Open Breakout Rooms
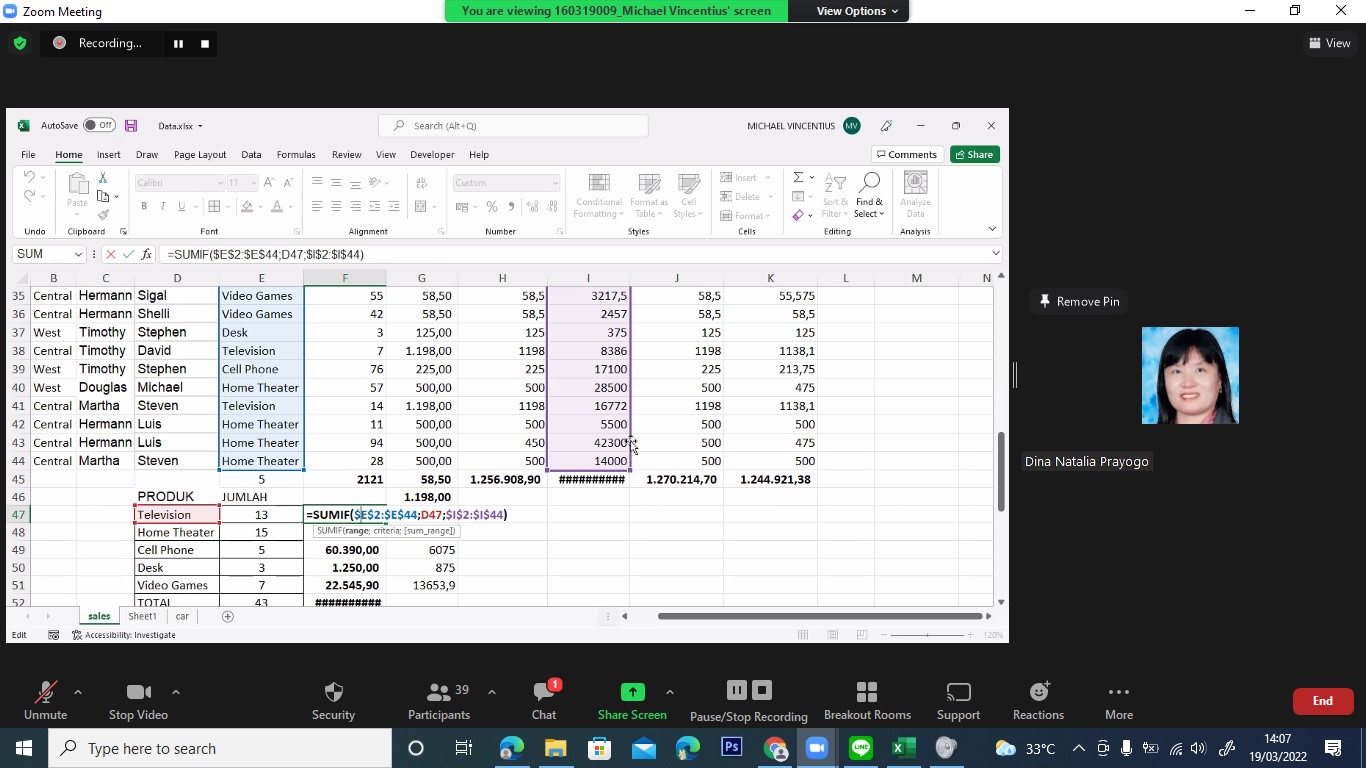Viewport: 1366px width, 768px height. (867, 692)
